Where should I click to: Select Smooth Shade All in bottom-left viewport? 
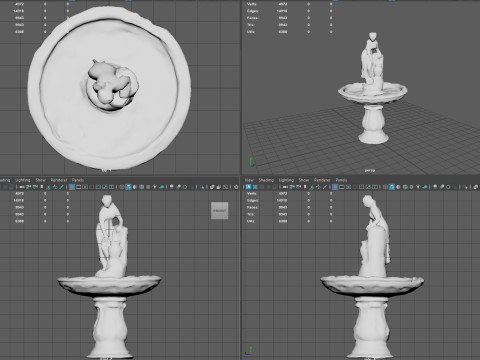click(x=128, y=187)
